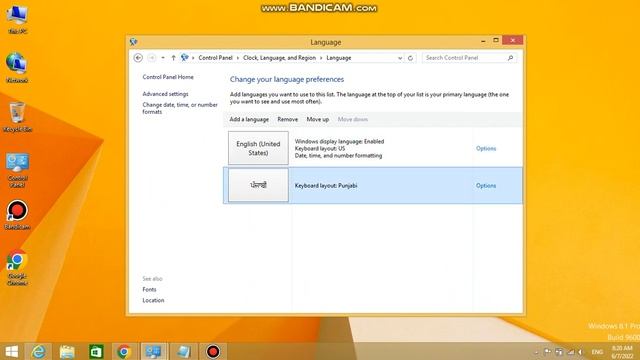The image size is (640, 360).
Task: Click Control Panel in breadcrumb path
Action: 215,58
